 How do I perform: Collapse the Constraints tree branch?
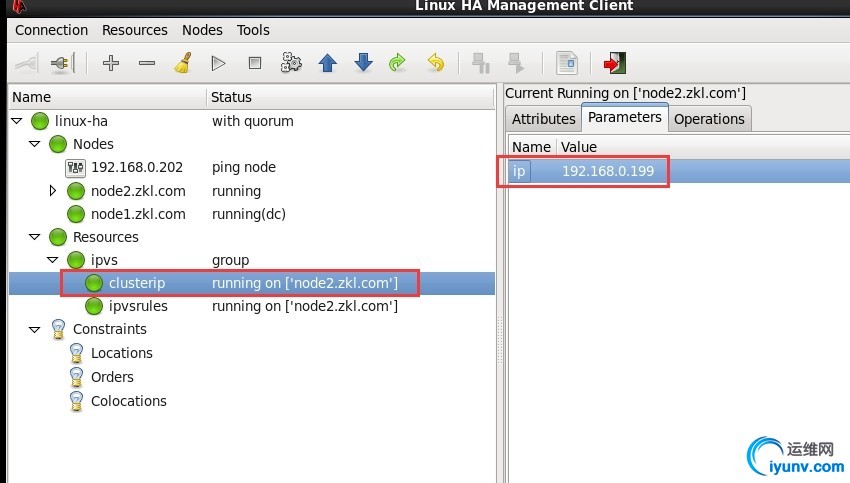pos(35,329)
